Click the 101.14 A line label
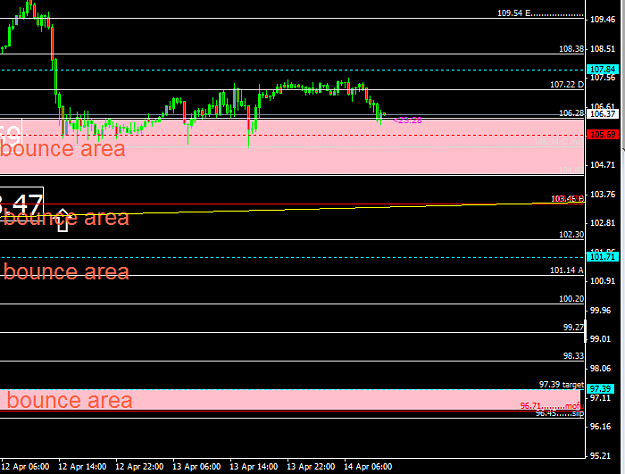This screenshot has height=474, width=625. pyautogui.click(x=567, y=270)
